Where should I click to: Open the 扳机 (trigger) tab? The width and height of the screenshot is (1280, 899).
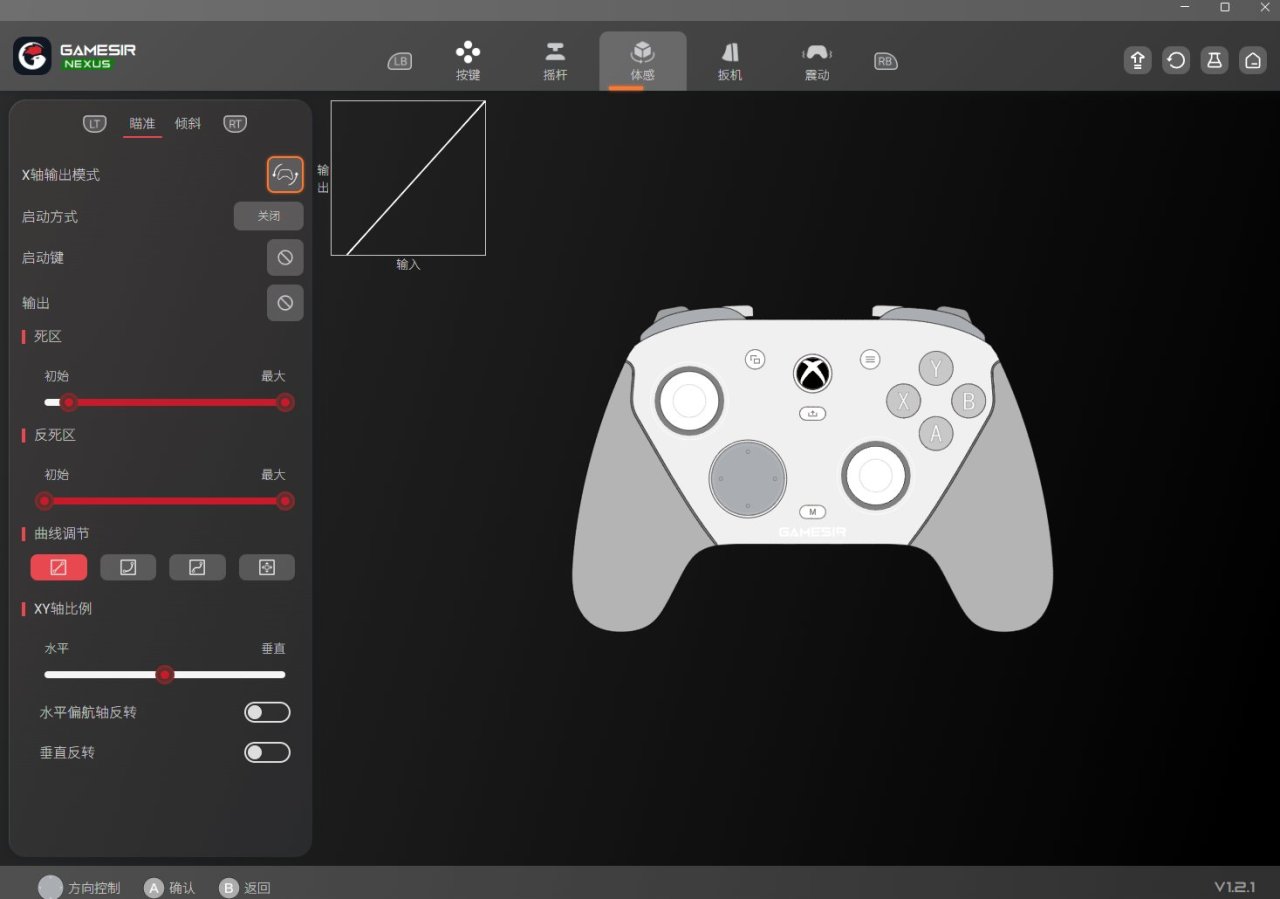[730, 61]
